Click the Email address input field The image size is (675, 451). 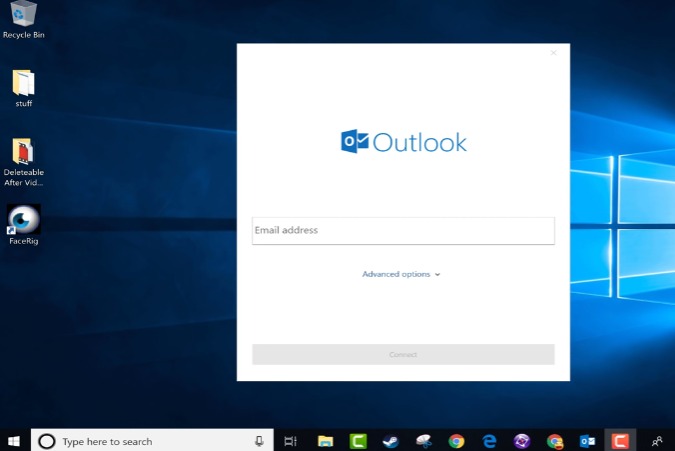(x=403, y=231)
